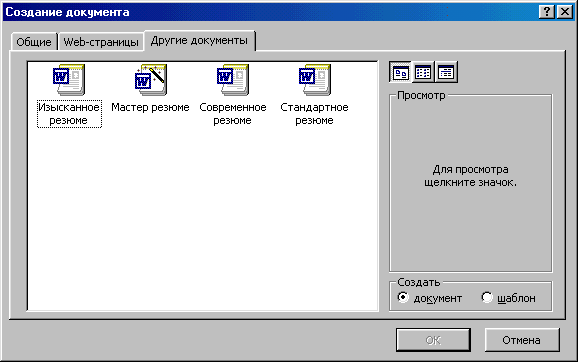Select the Изысканное резюме template icon
This screenshot has height=362, width=578.
pyautogui.click(x=69, y=80)
